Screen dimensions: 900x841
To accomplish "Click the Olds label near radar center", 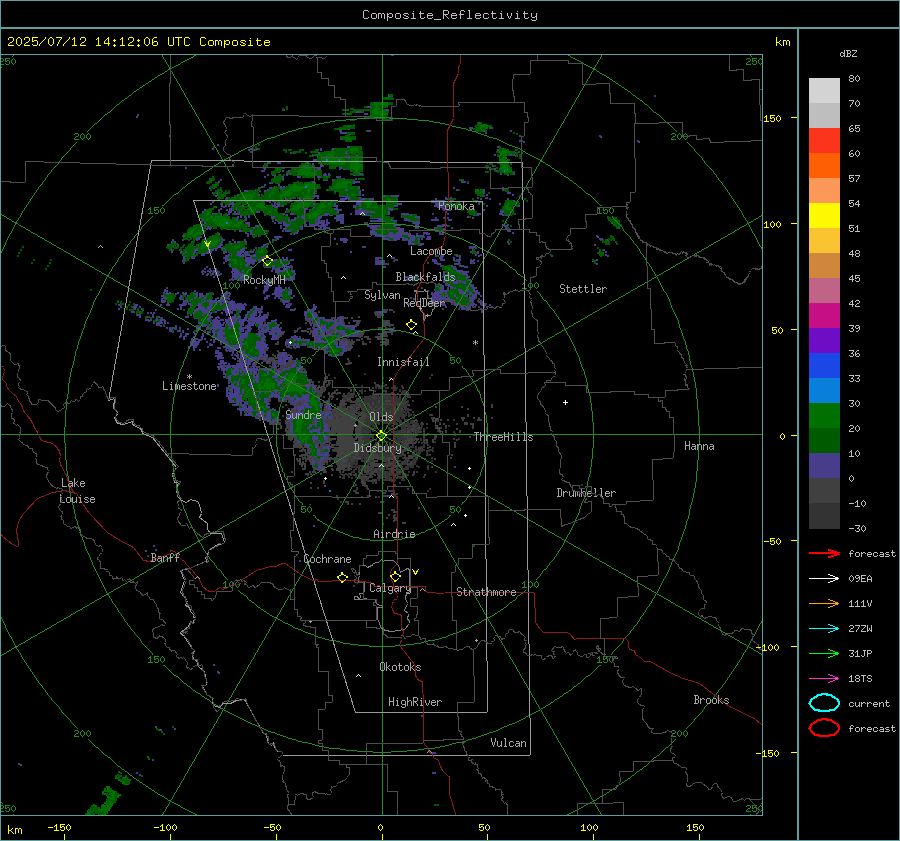I will coord(381,416).
